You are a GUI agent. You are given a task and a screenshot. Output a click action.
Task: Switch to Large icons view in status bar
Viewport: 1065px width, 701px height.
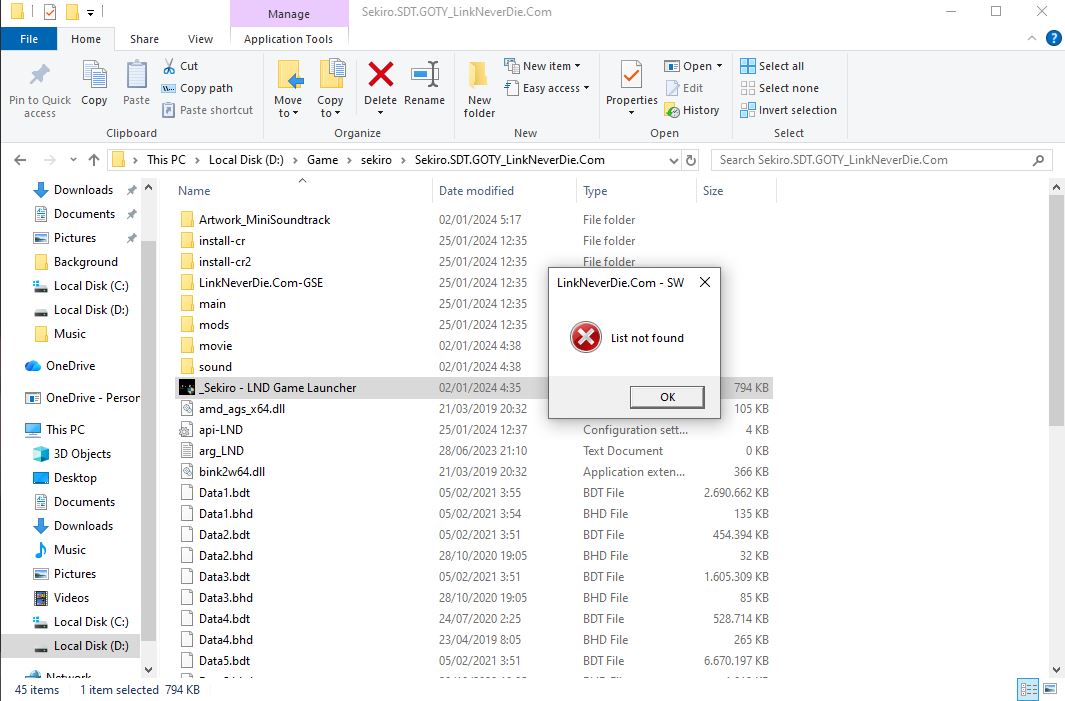pos(1049,689)
